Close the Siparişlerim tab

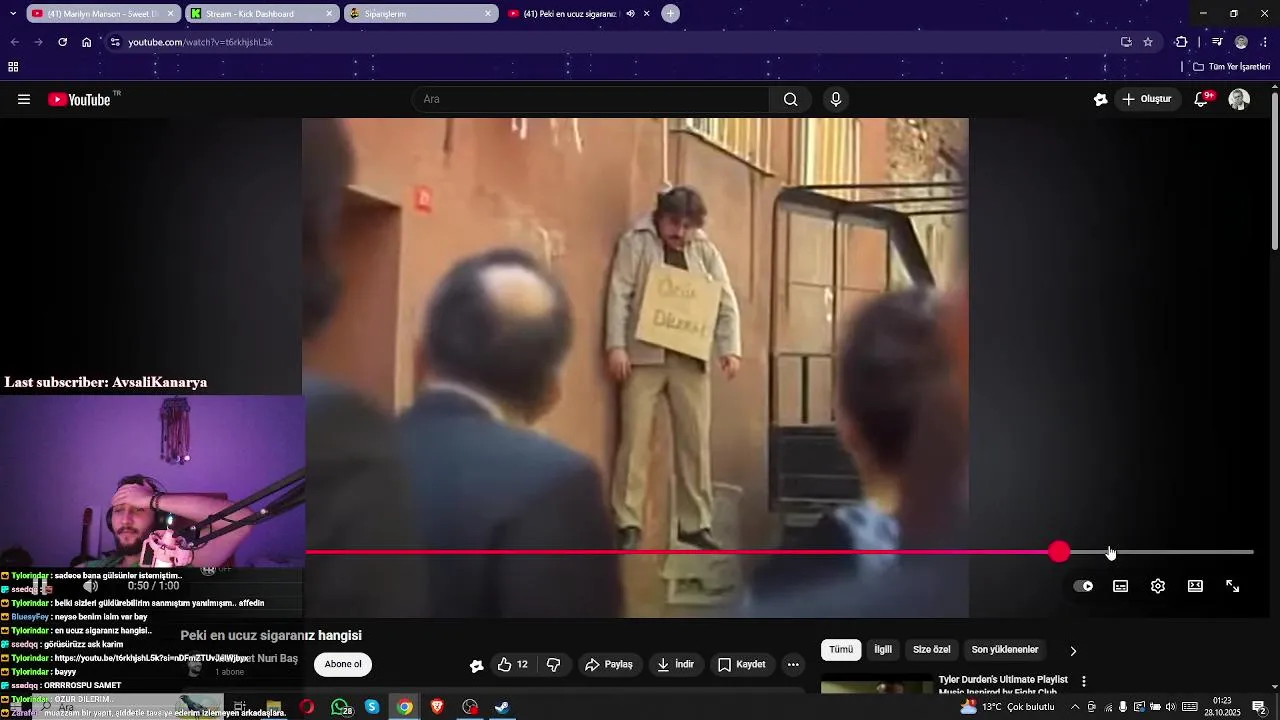click(488, 14)
